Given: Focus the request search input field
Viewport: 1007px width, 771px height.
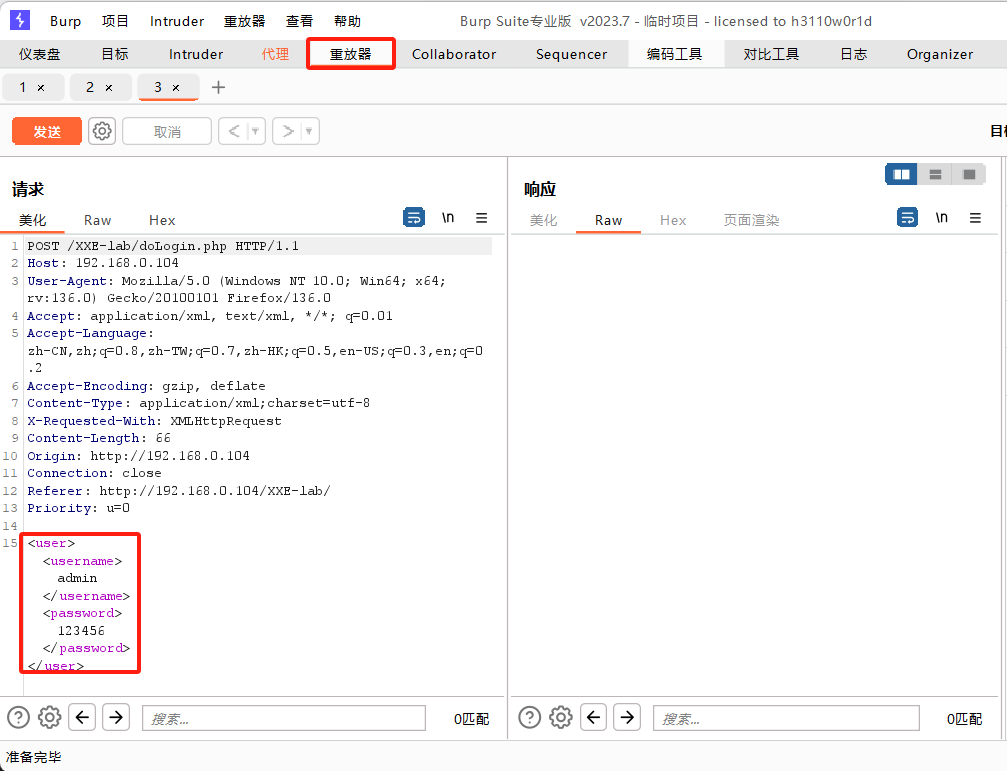Looking at the screenshot, I should point(284,718).
